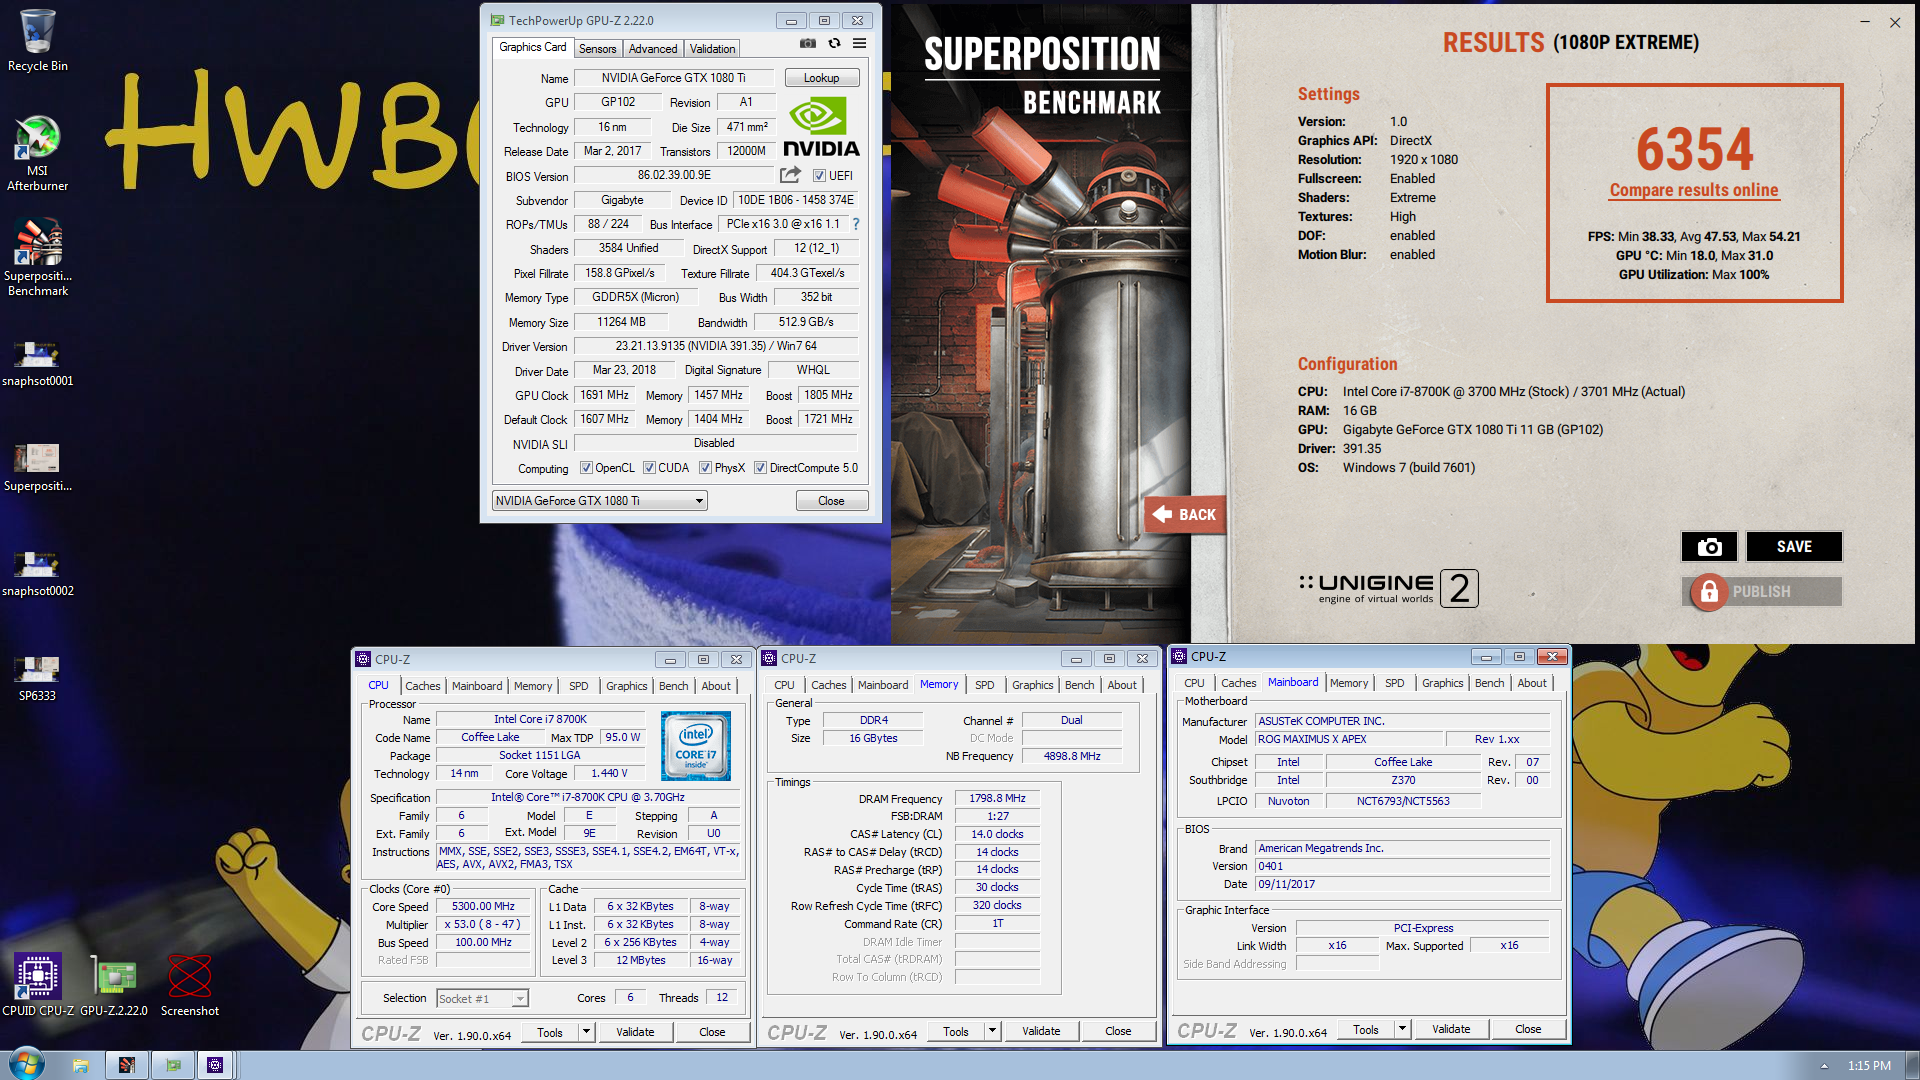Click the GPU name field in GPU-Z
This screenshot has width=1920, height=1080.
pos(673,78)
